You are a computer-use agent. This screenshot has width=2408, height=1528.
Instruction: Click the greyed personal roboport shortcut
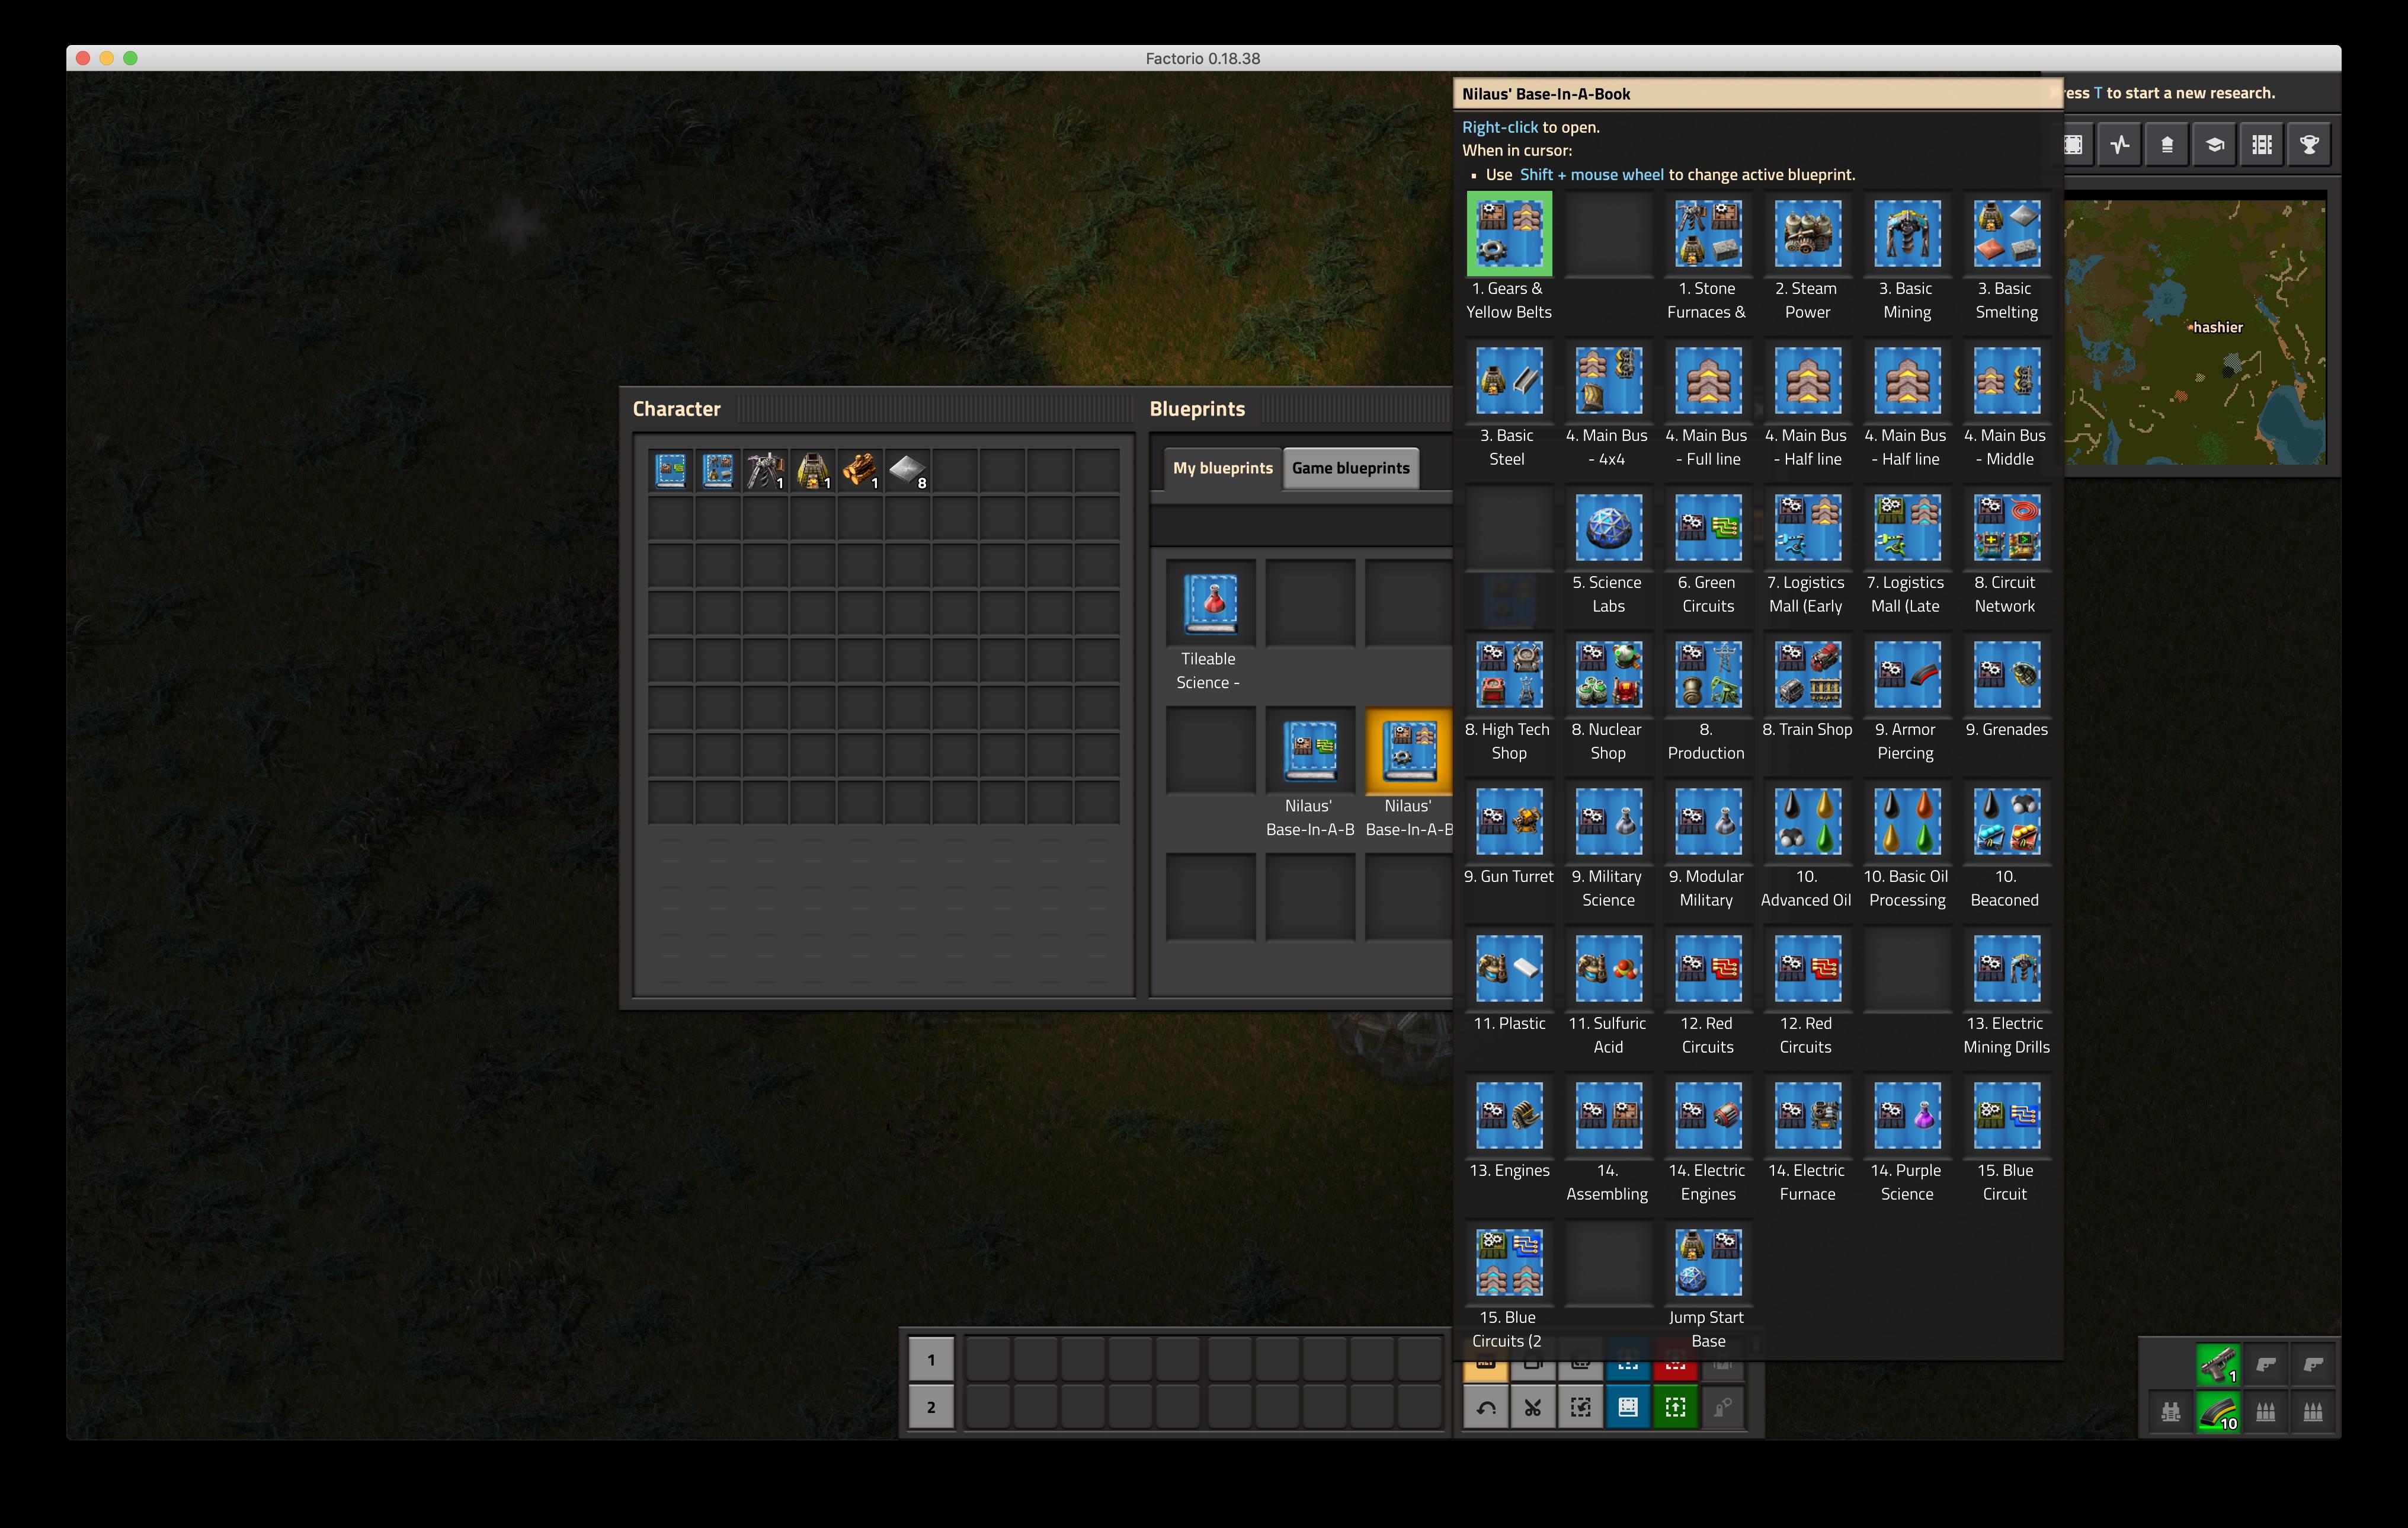[x=1723, y=1408]
